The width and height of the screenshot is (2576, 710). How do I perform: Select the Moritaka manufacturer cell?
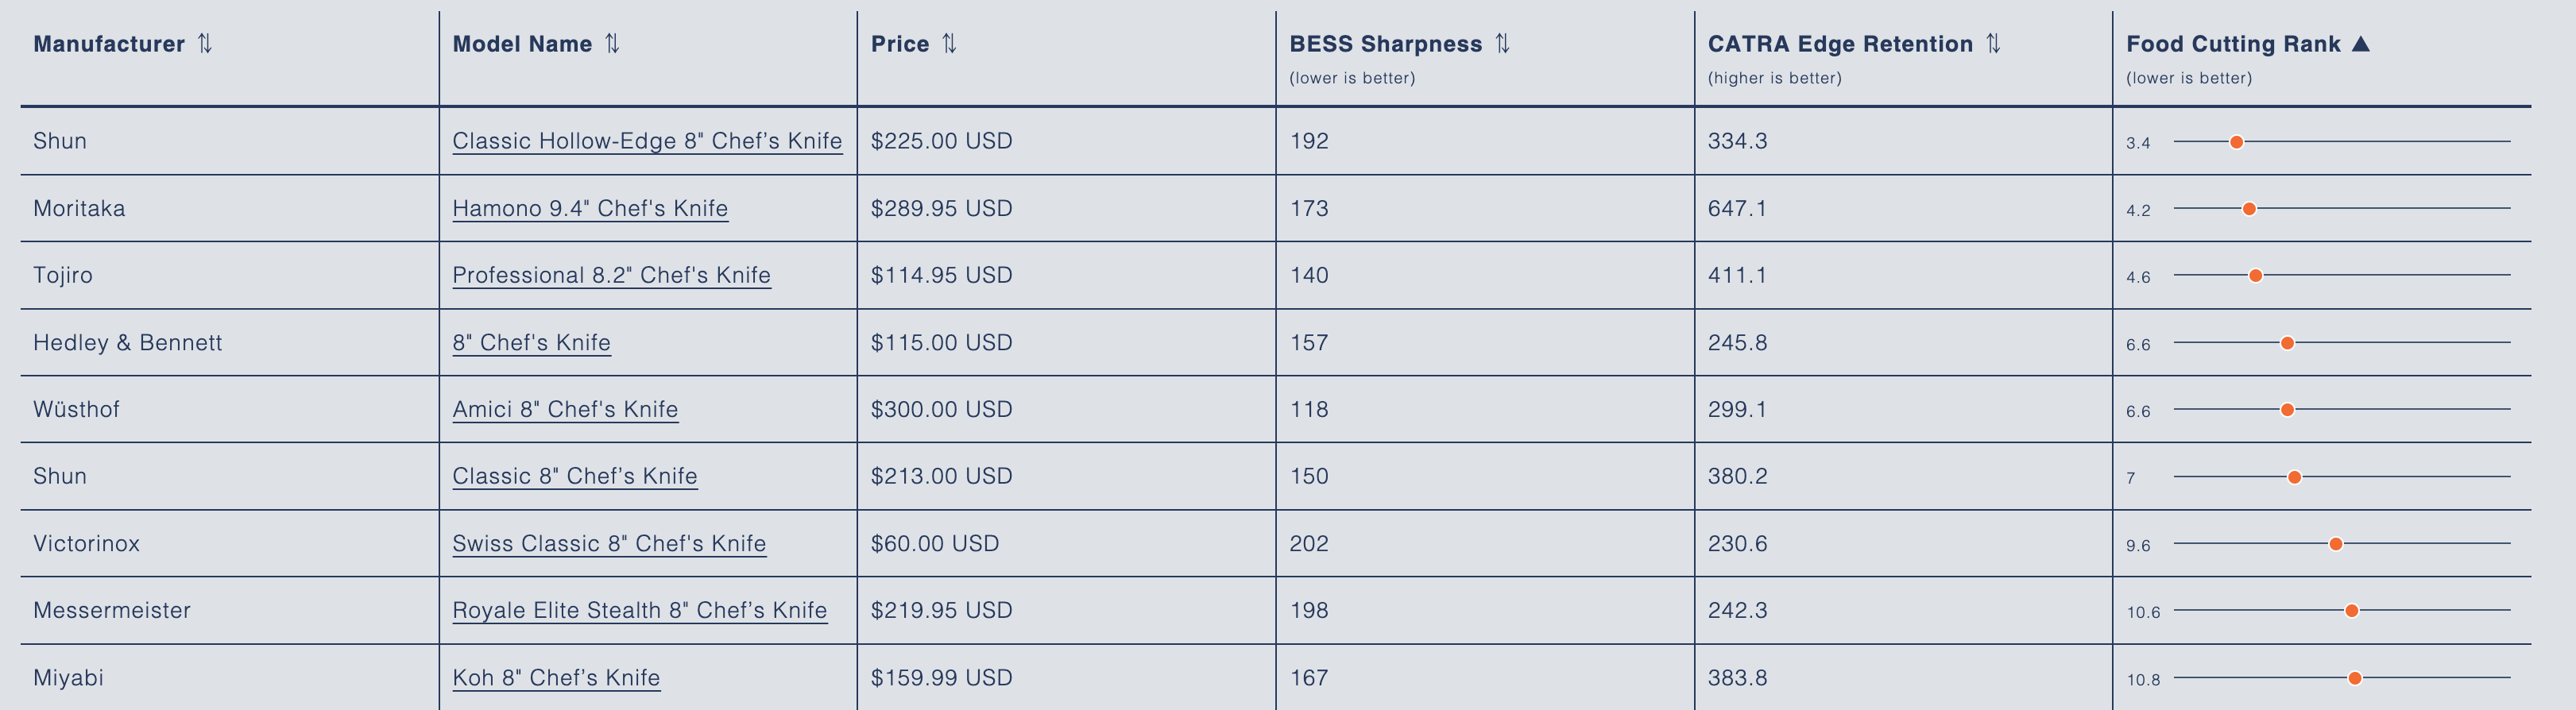click(79, 208)
